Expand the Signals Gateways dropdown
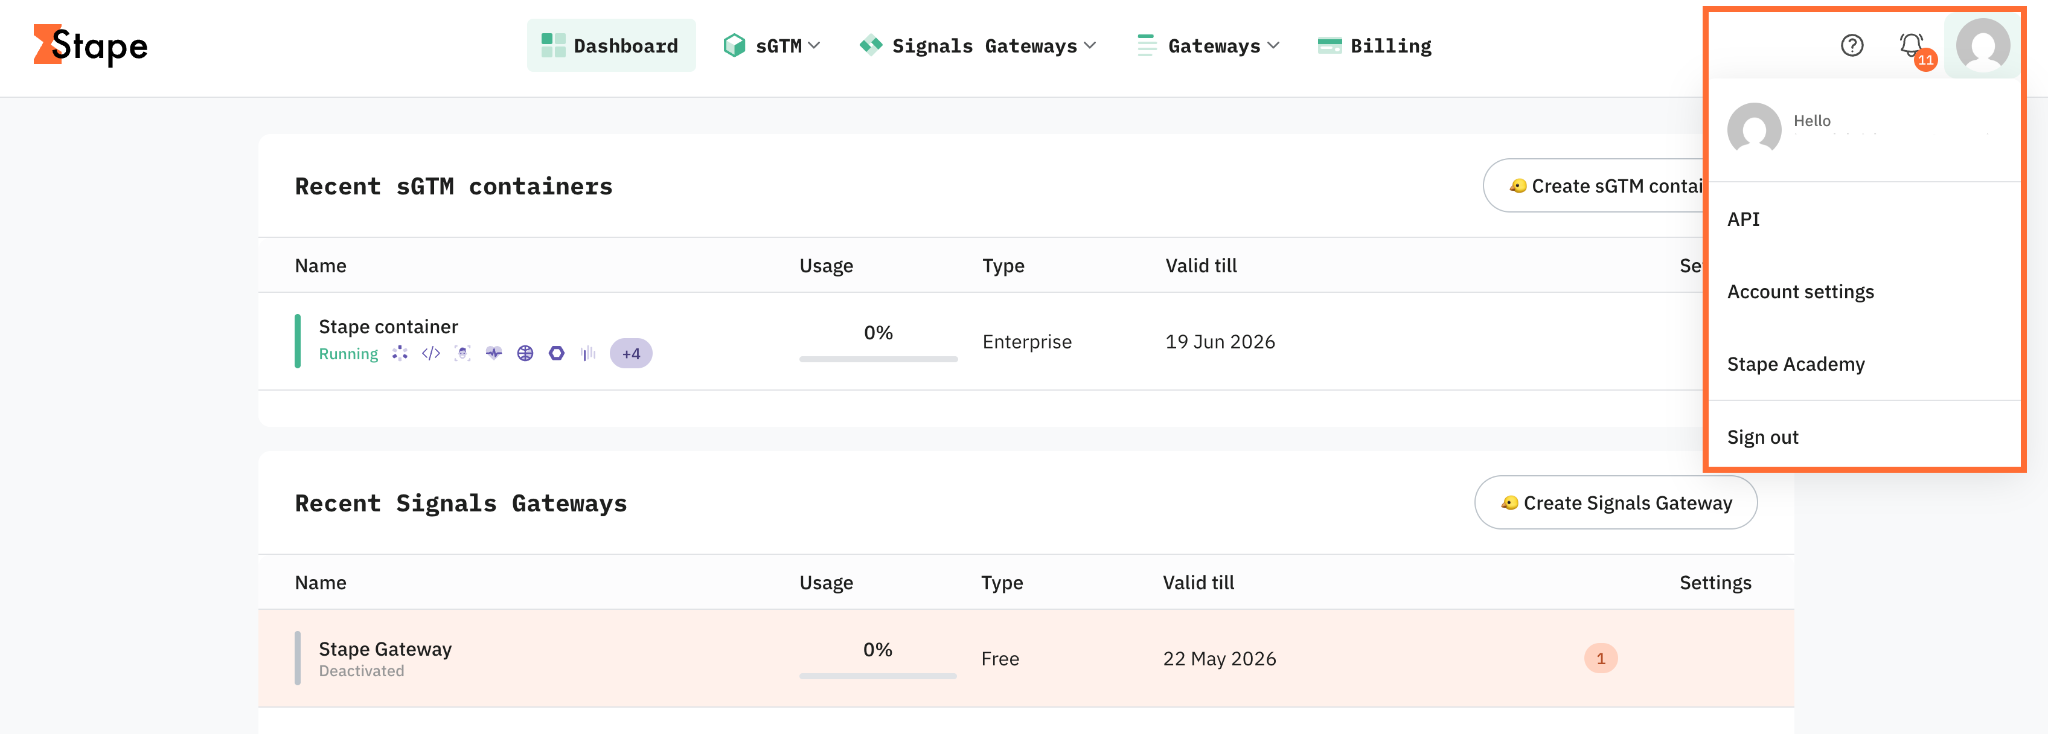 [x=978, y=45]
